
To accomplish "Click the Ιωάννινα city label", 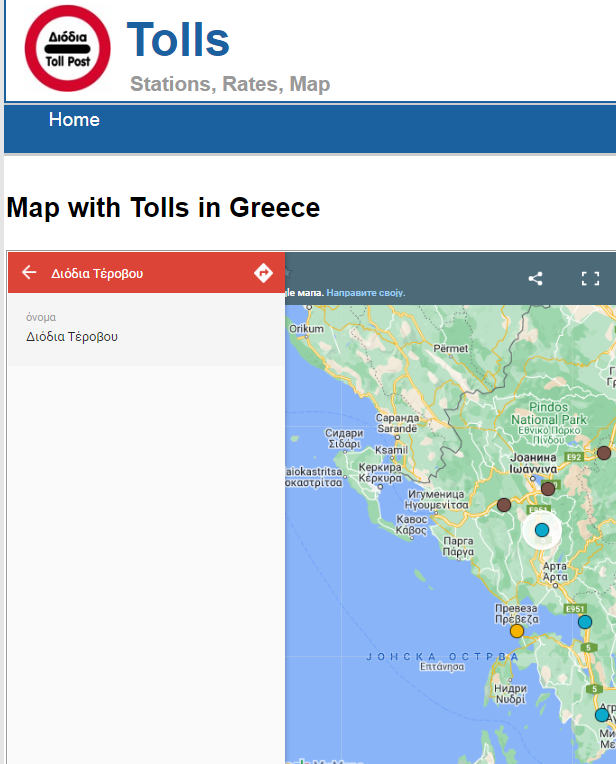I will click(x=533, y=469).
